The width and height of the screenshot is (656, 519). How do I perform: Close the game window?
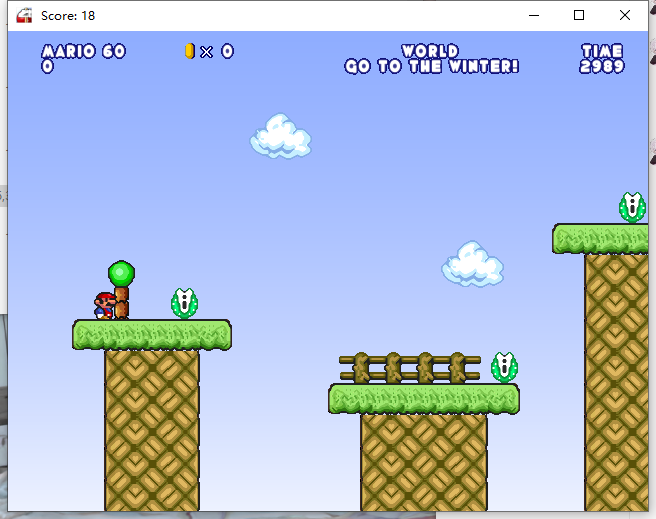tap(625, 15)
